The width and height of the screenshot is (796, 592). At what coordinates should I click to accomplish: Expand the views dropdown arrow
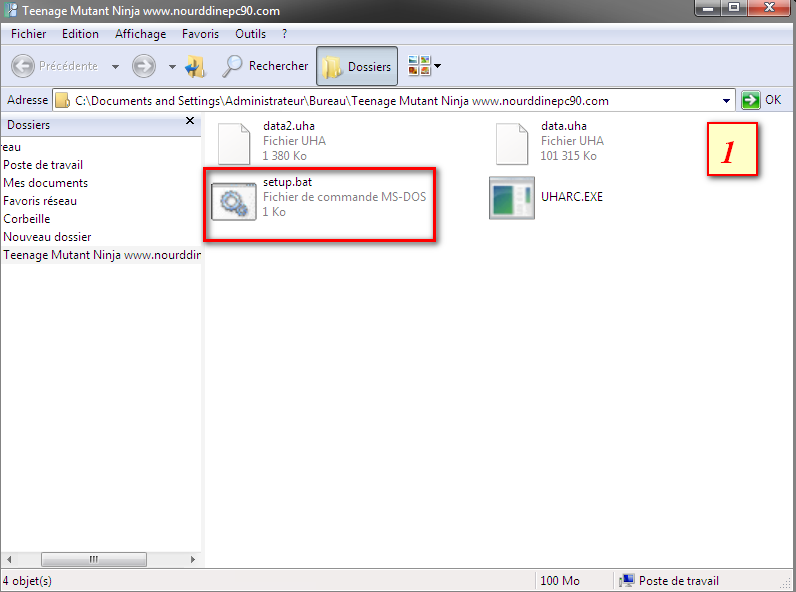coord(437,66)
